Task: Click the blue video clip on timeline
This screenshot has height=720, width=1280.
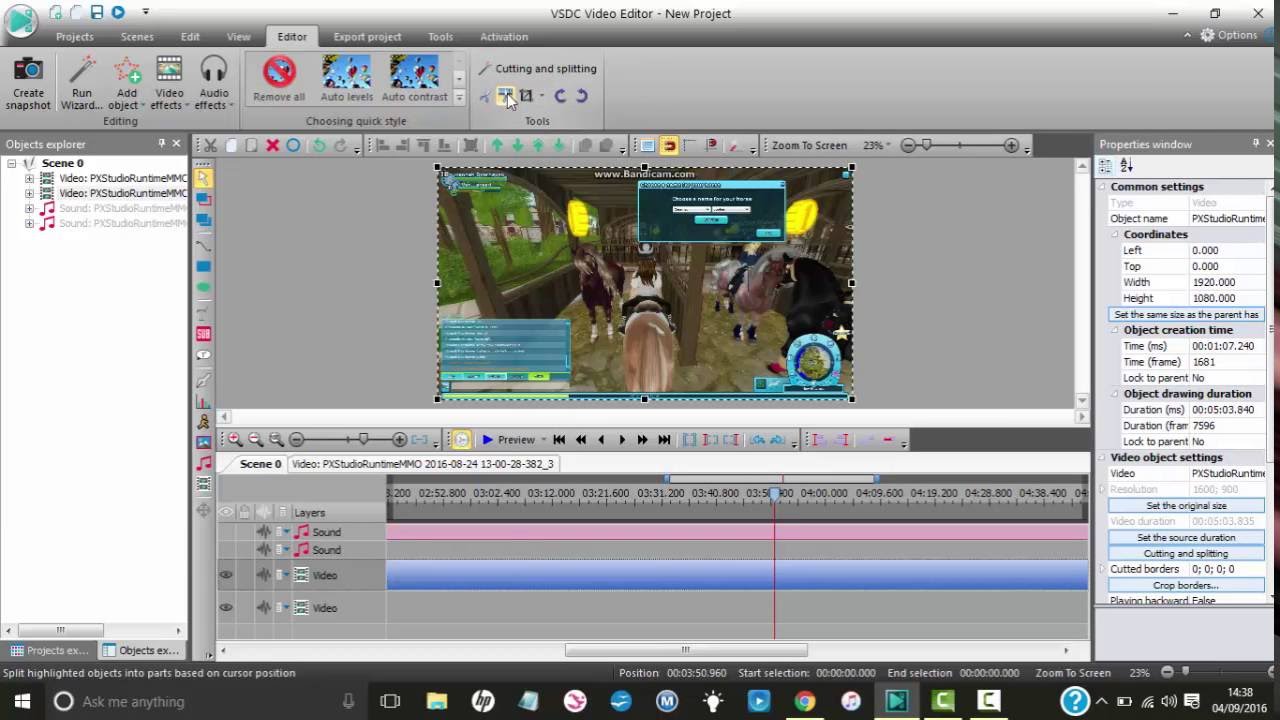Action: tap(737, 575)
